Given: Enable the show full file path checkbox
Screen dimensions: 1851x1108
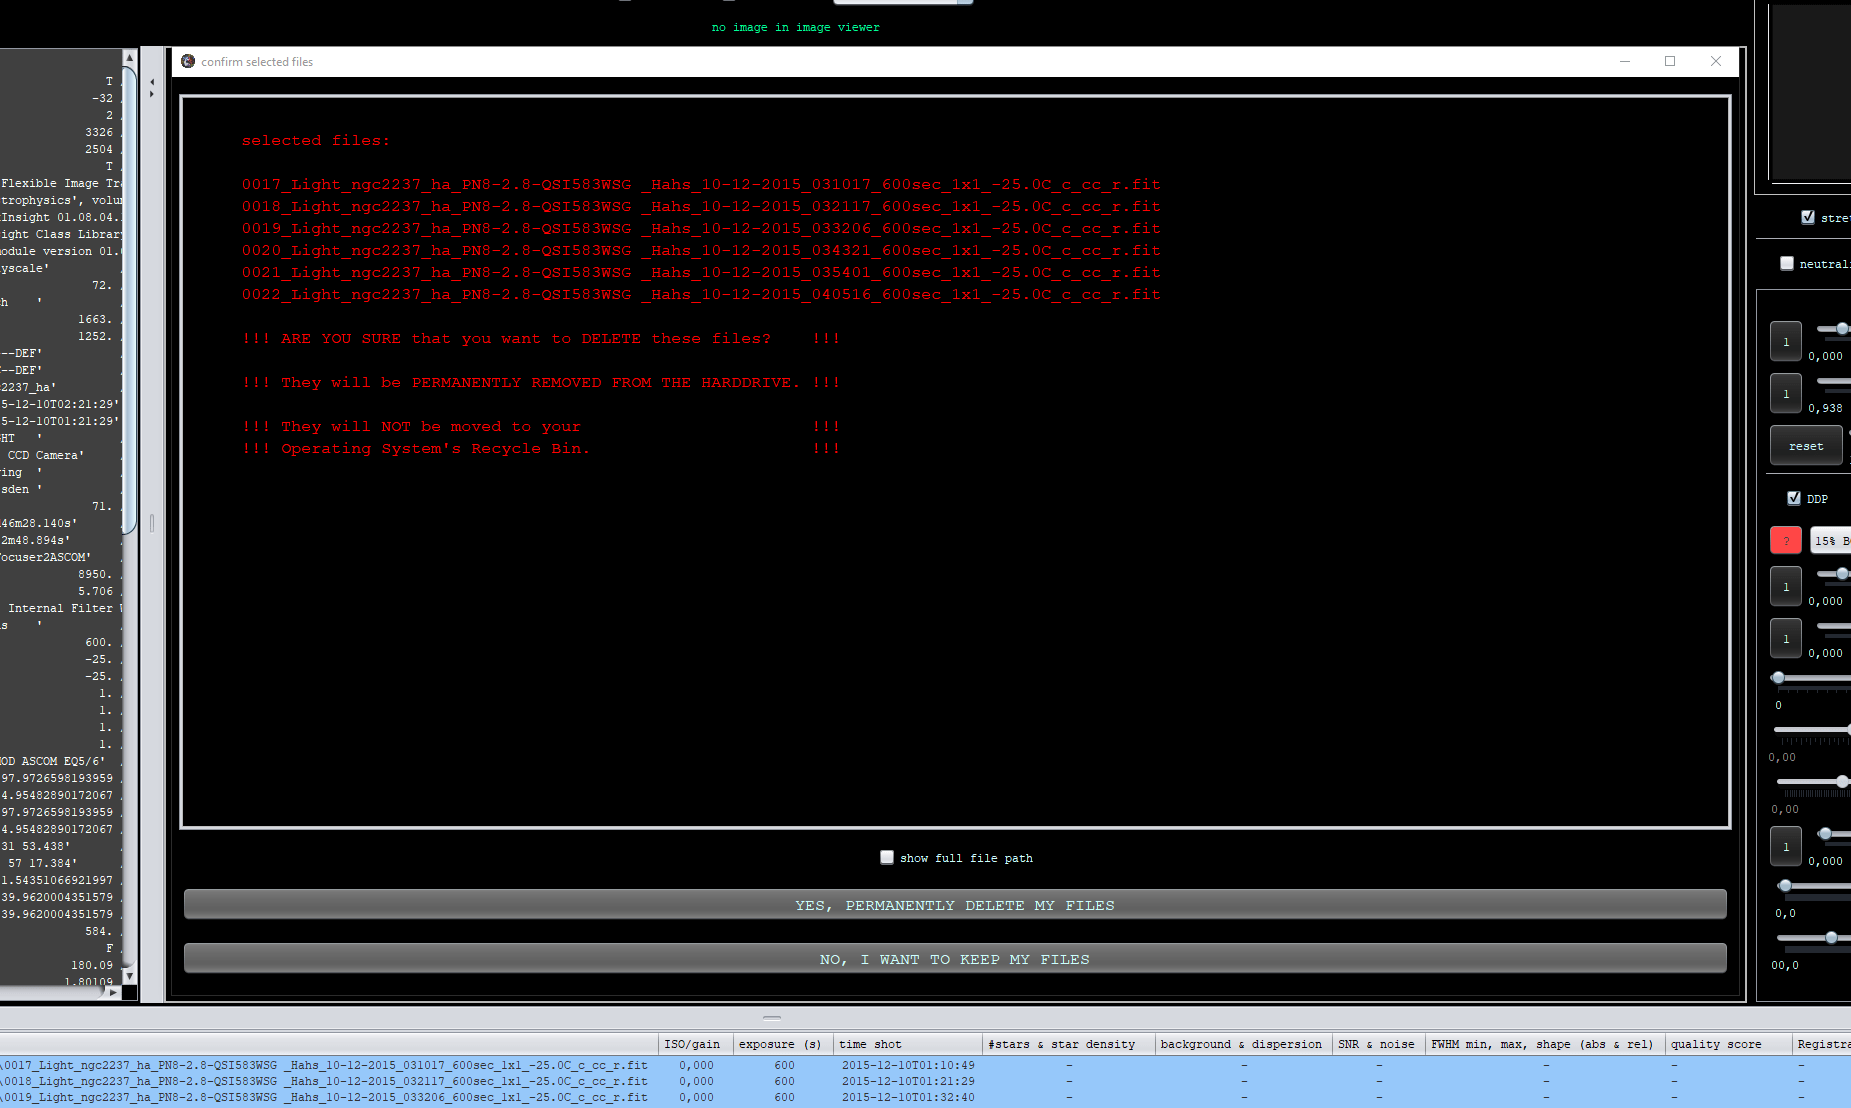Looking at the screenshot, I should coord(887,857).
